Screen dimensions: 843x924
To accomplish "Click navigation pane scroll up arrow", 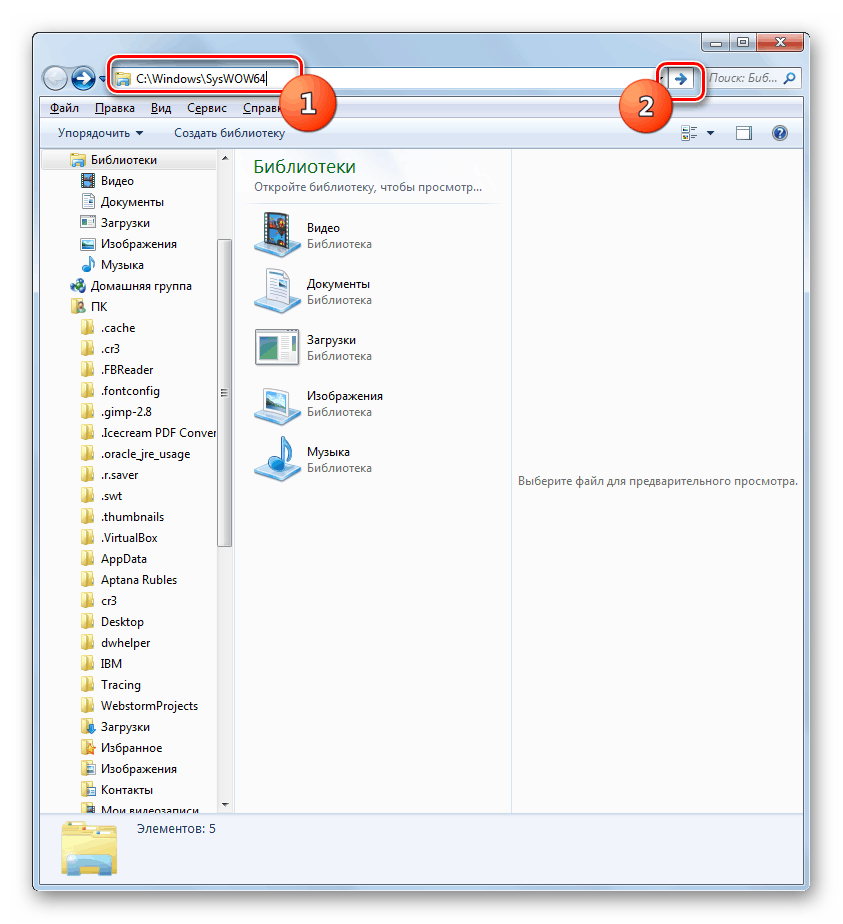I will [224, 158].
